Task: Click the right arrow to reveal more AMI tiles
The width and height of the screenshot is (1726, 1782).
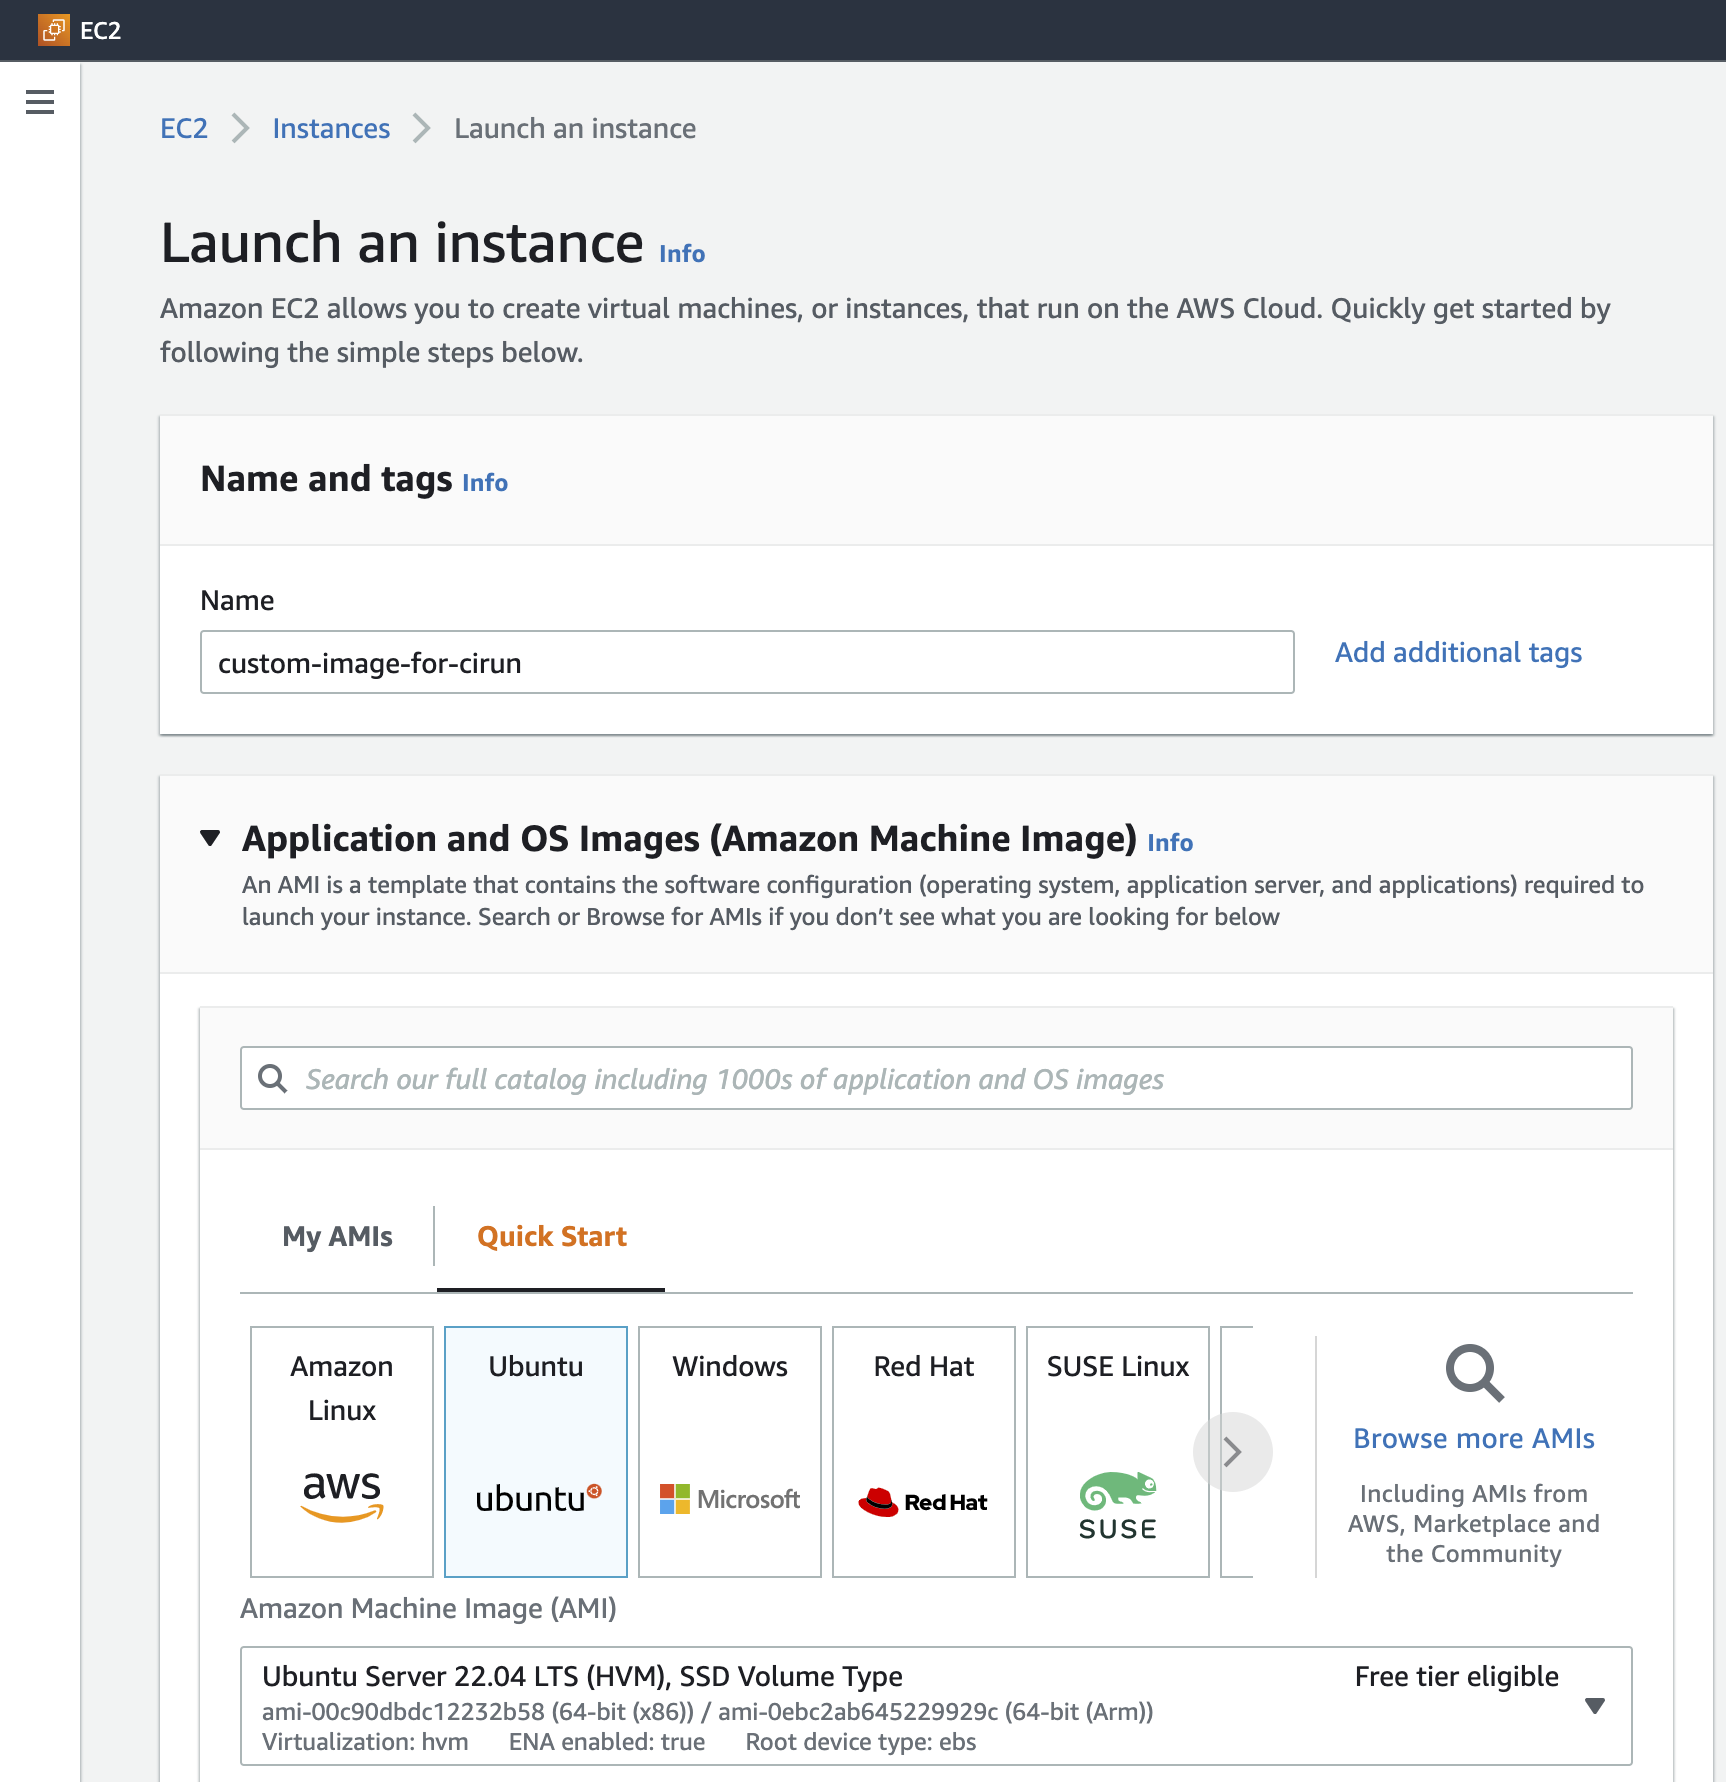Action: tap(1233, 1452)
